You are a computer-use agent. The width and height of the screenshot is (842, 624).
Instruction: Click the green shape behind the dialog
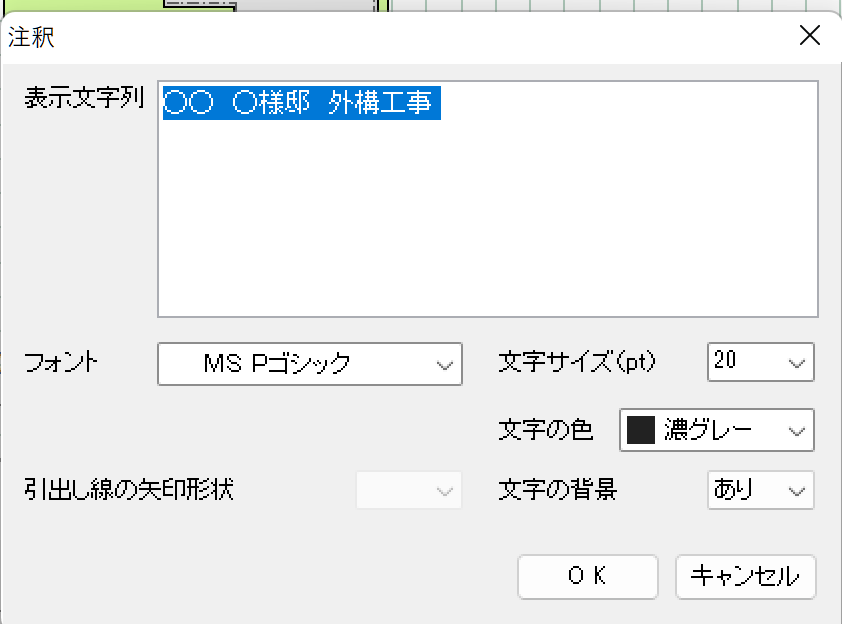click(x=80, y=5)
